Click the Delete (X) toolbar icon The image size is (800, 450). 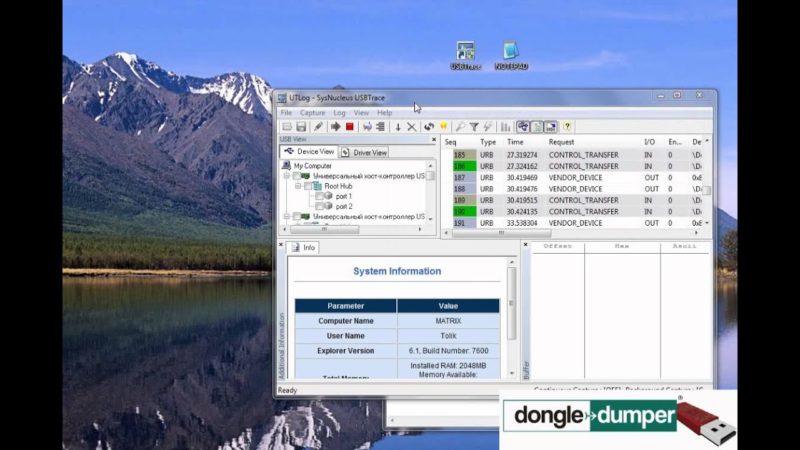point(411,127)
